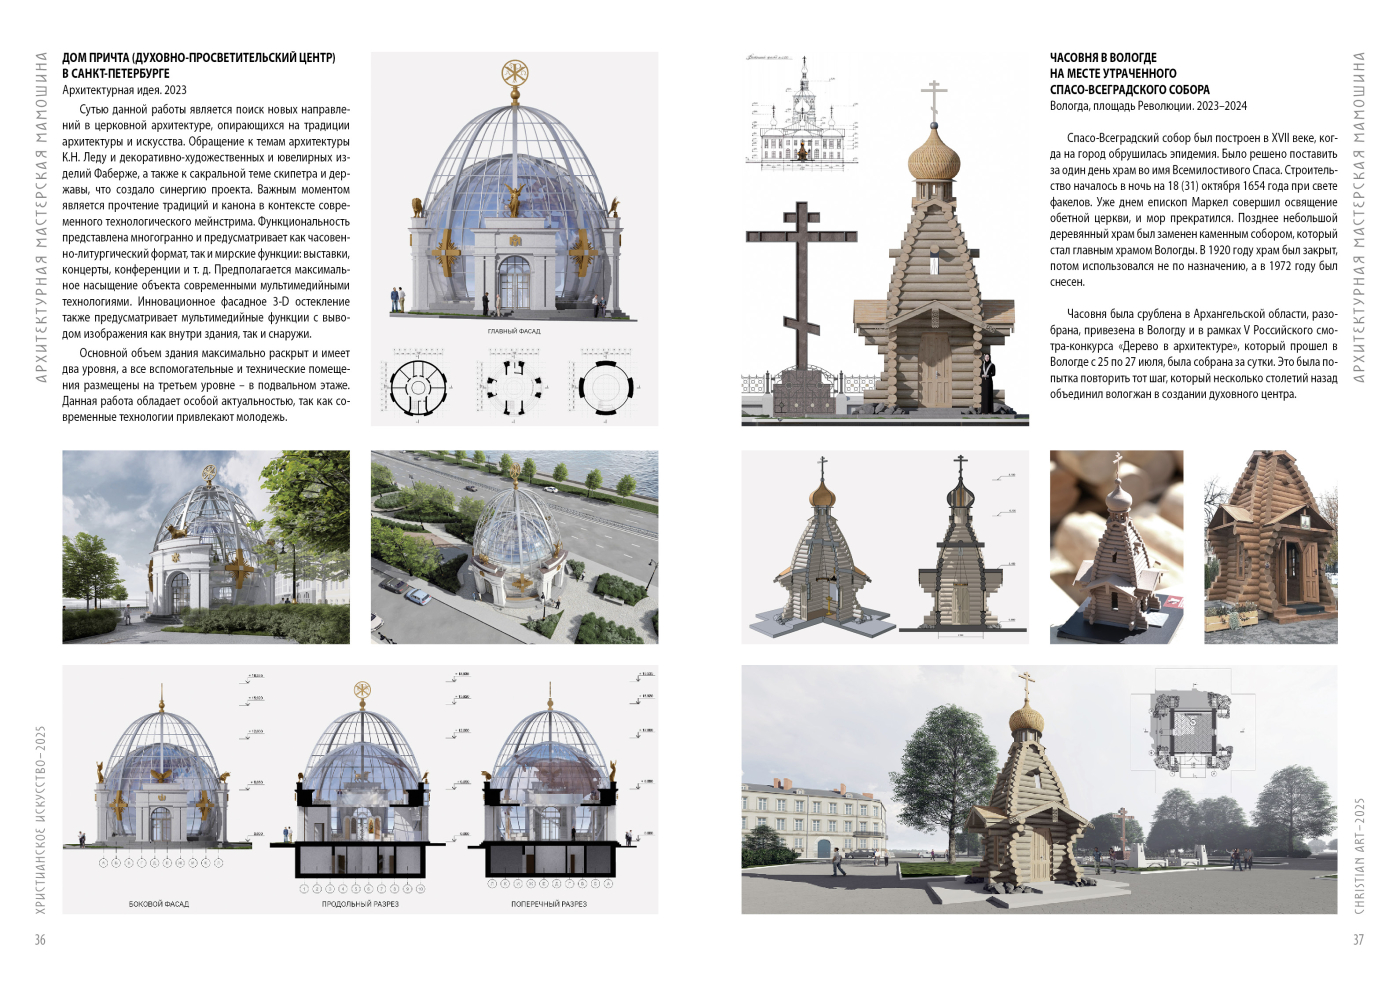Open the aerial view render of the dome
Screen dimensions: 1400x987
click(514, 547)
